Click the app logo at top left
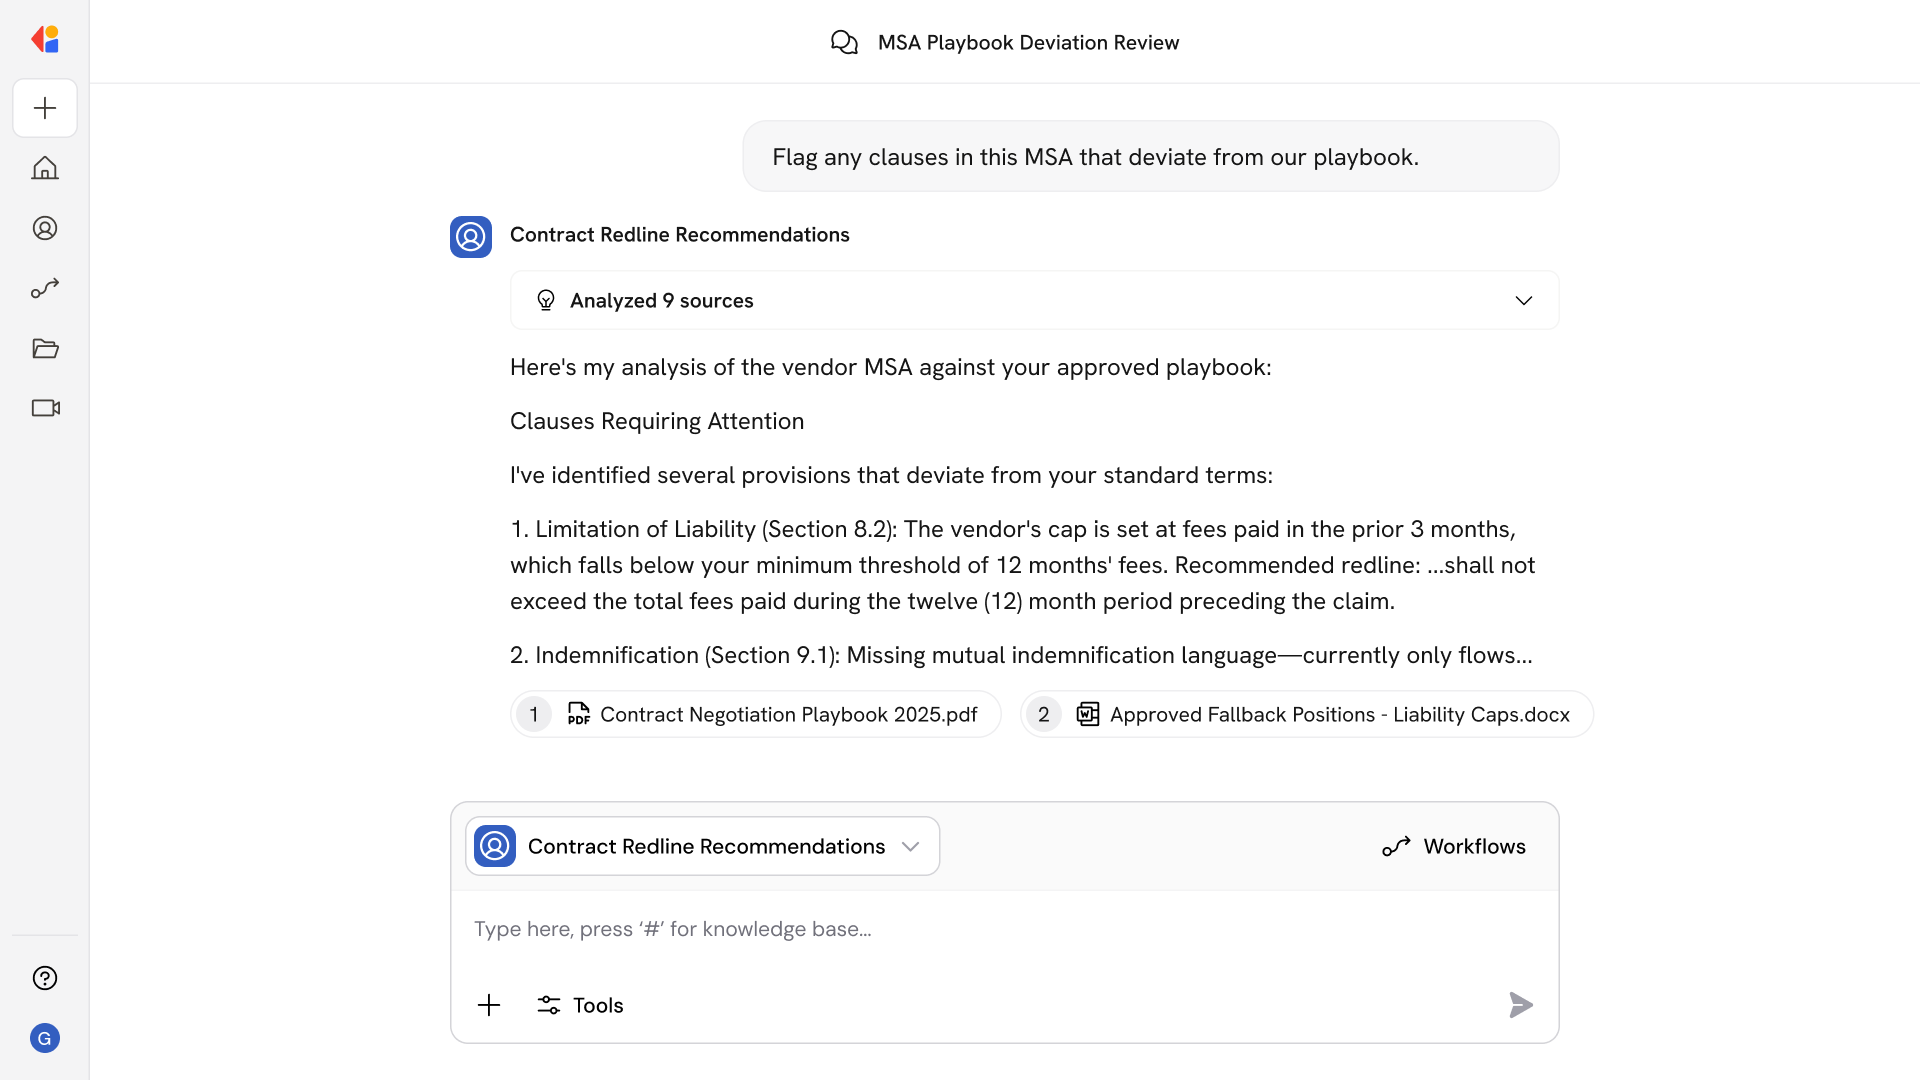1920x1080 pixels. [45, 39]
